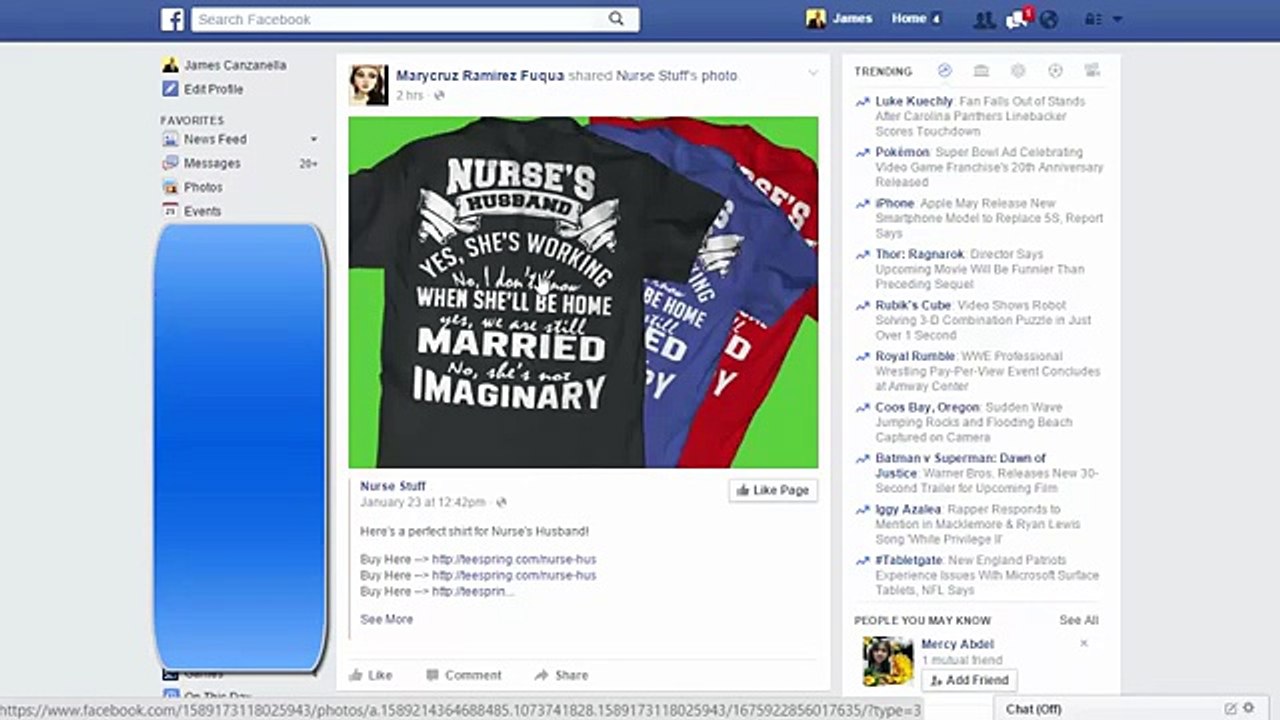Screen dimensions: 1280x720
Task: Click the '2 hrs' post timestamp
Action: (410, 96)
